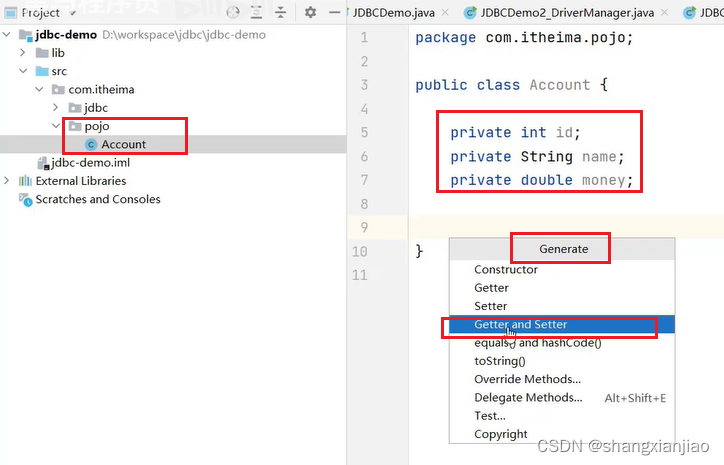Open the Project view dropdown

click(72, 13)
